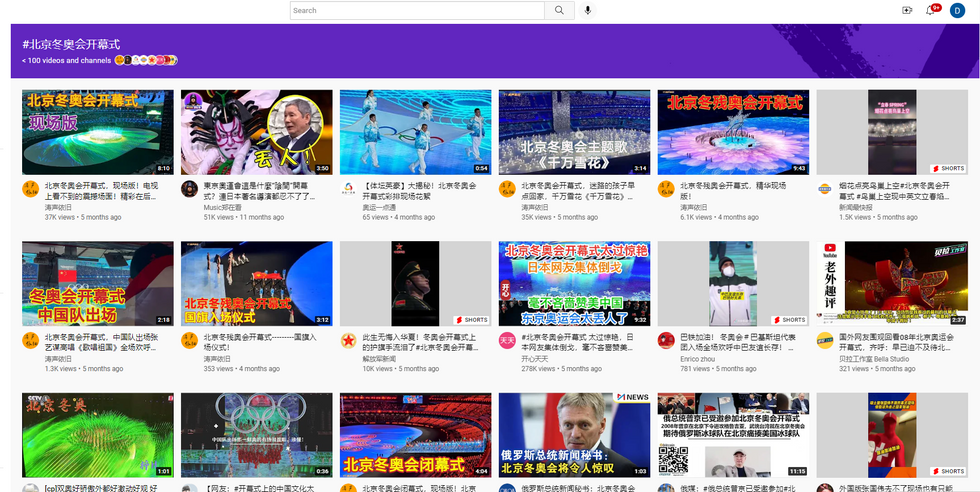
Task: Open the masked athlete Shorts thumbnail
Action: (x=733, y=284)
